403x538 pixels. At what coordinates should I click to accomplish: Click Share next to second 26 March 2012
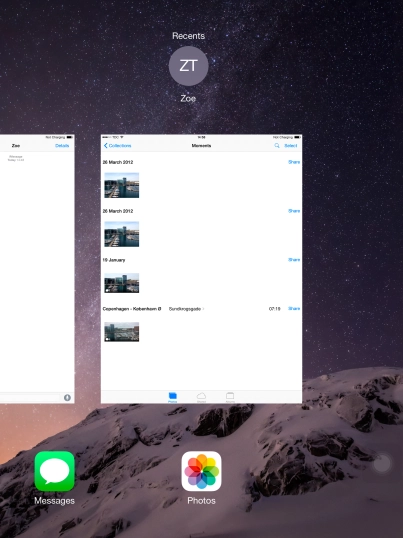click(x=294, y=211)
